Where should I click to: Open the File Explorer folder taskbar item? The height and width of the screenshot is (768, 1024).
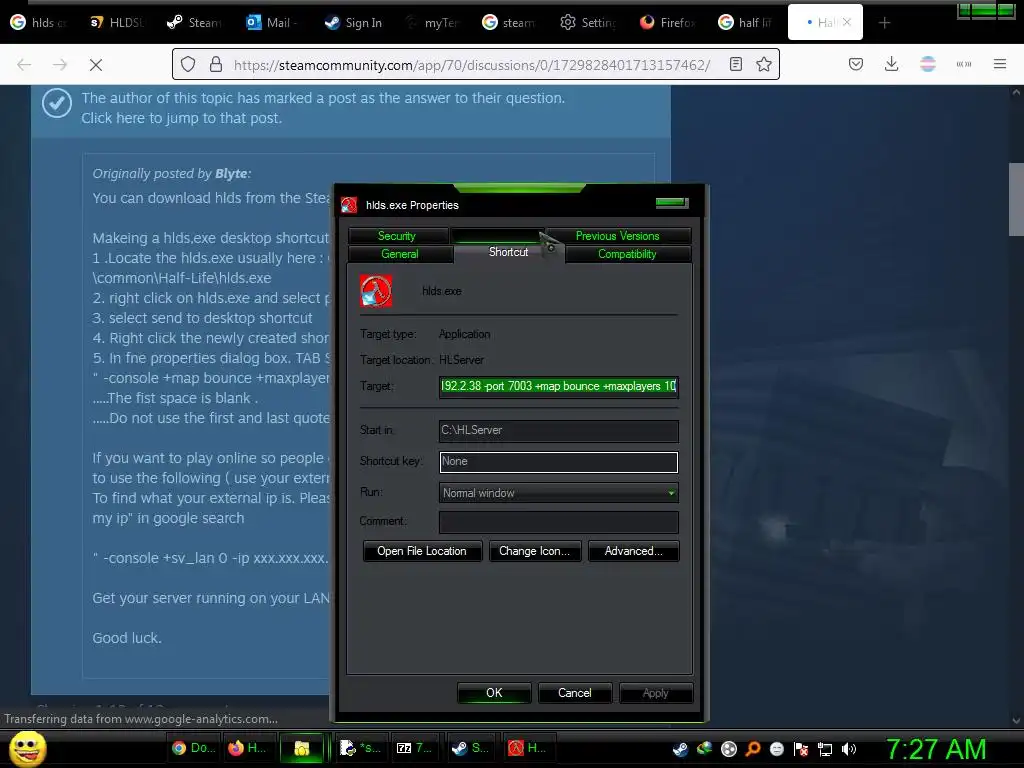(x=302, y=748)
